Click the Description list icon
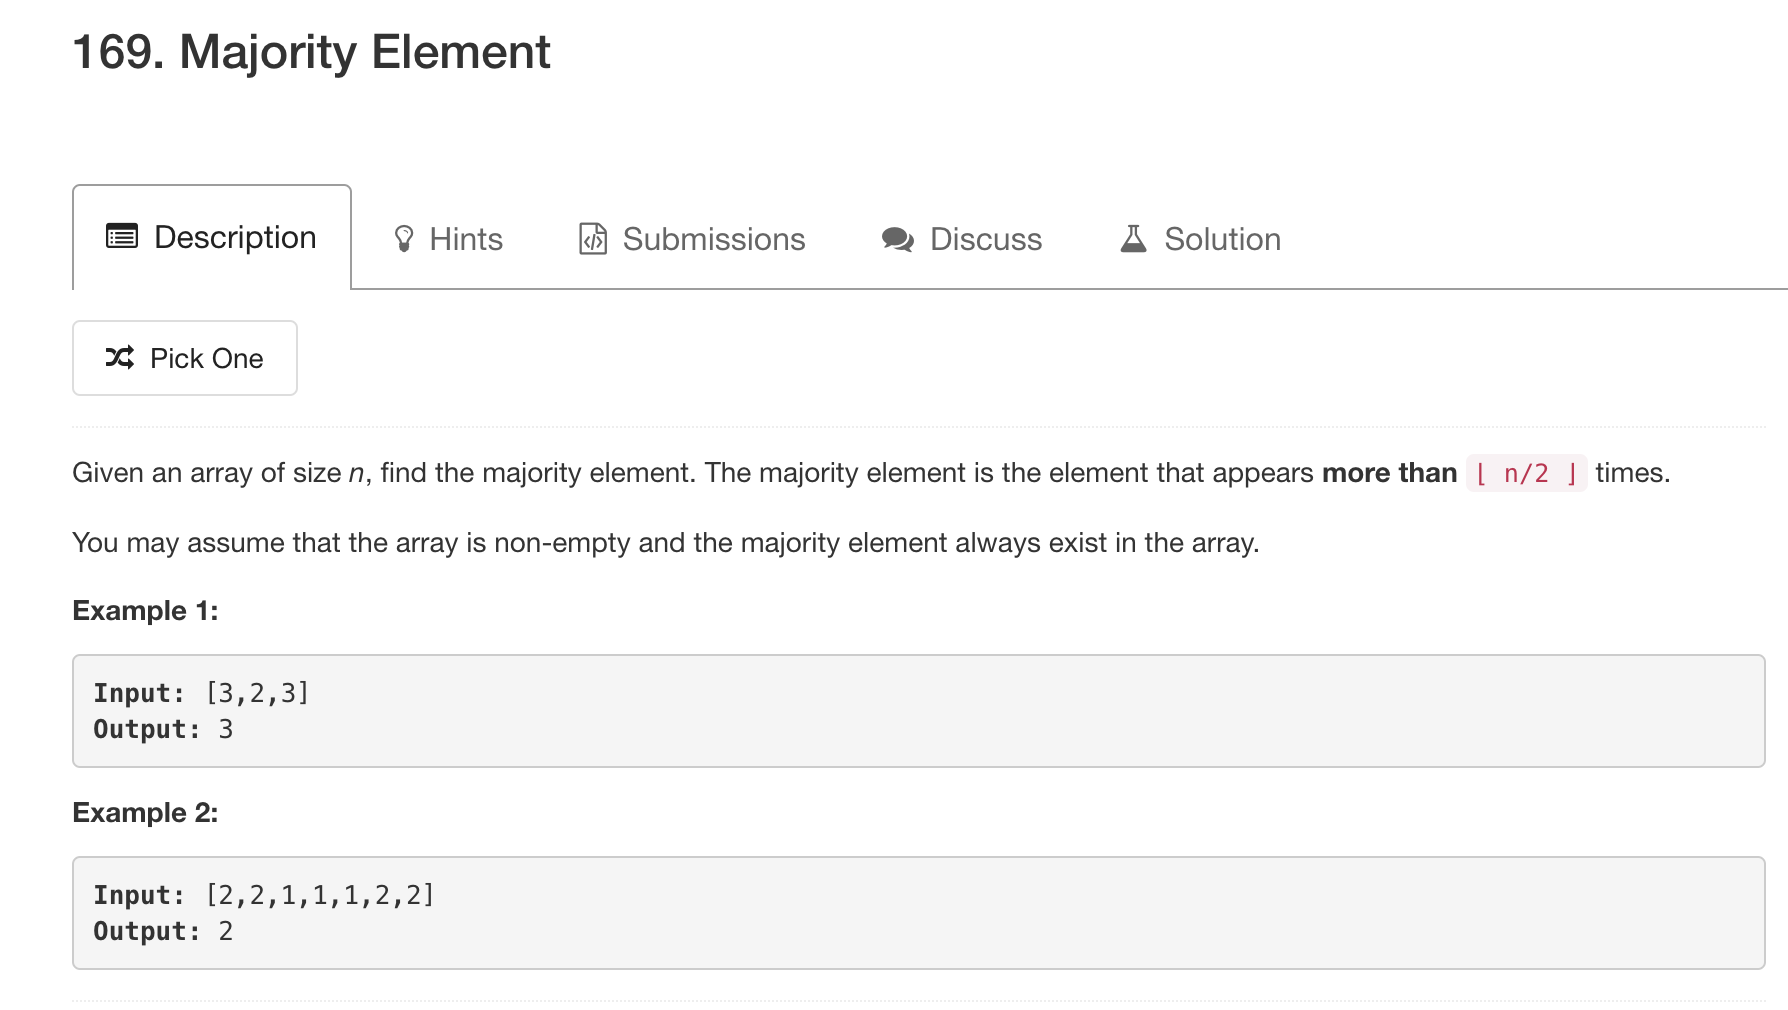The image size is (1788, 1010). click(122, 237)
